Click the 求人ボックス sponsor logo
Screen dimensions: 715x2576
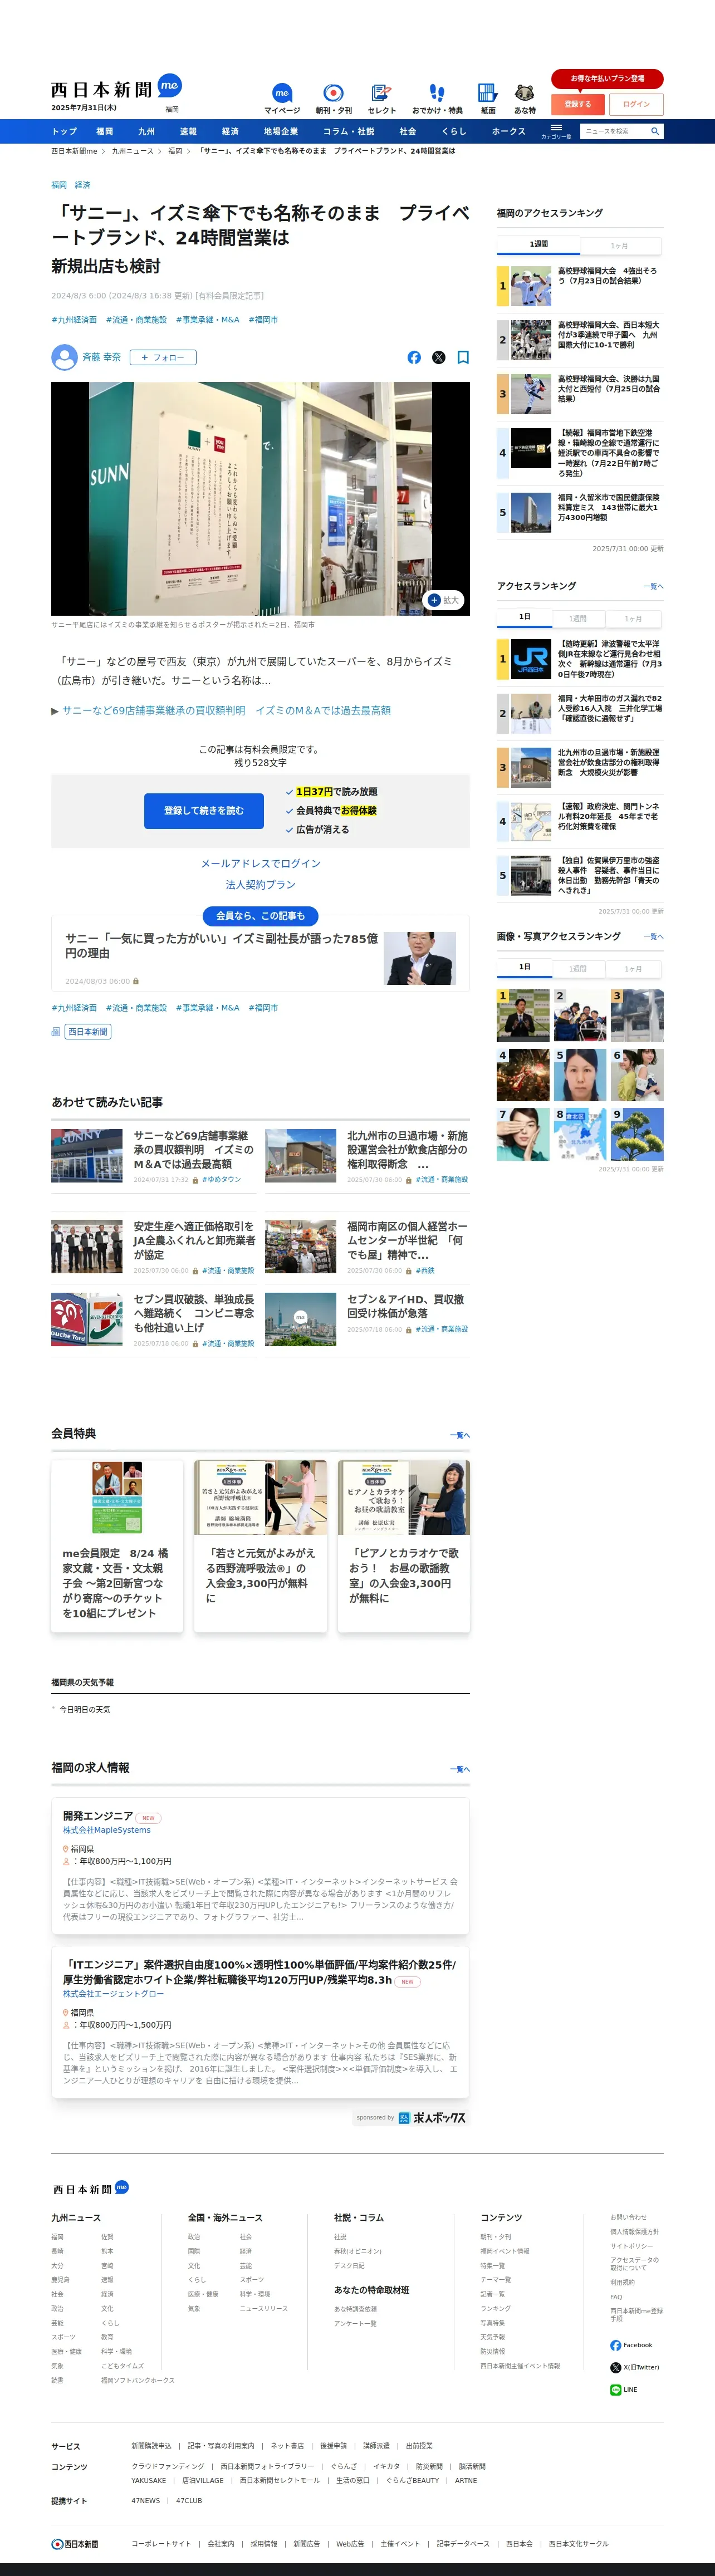pyautogui.click(x=432, y=2118)
